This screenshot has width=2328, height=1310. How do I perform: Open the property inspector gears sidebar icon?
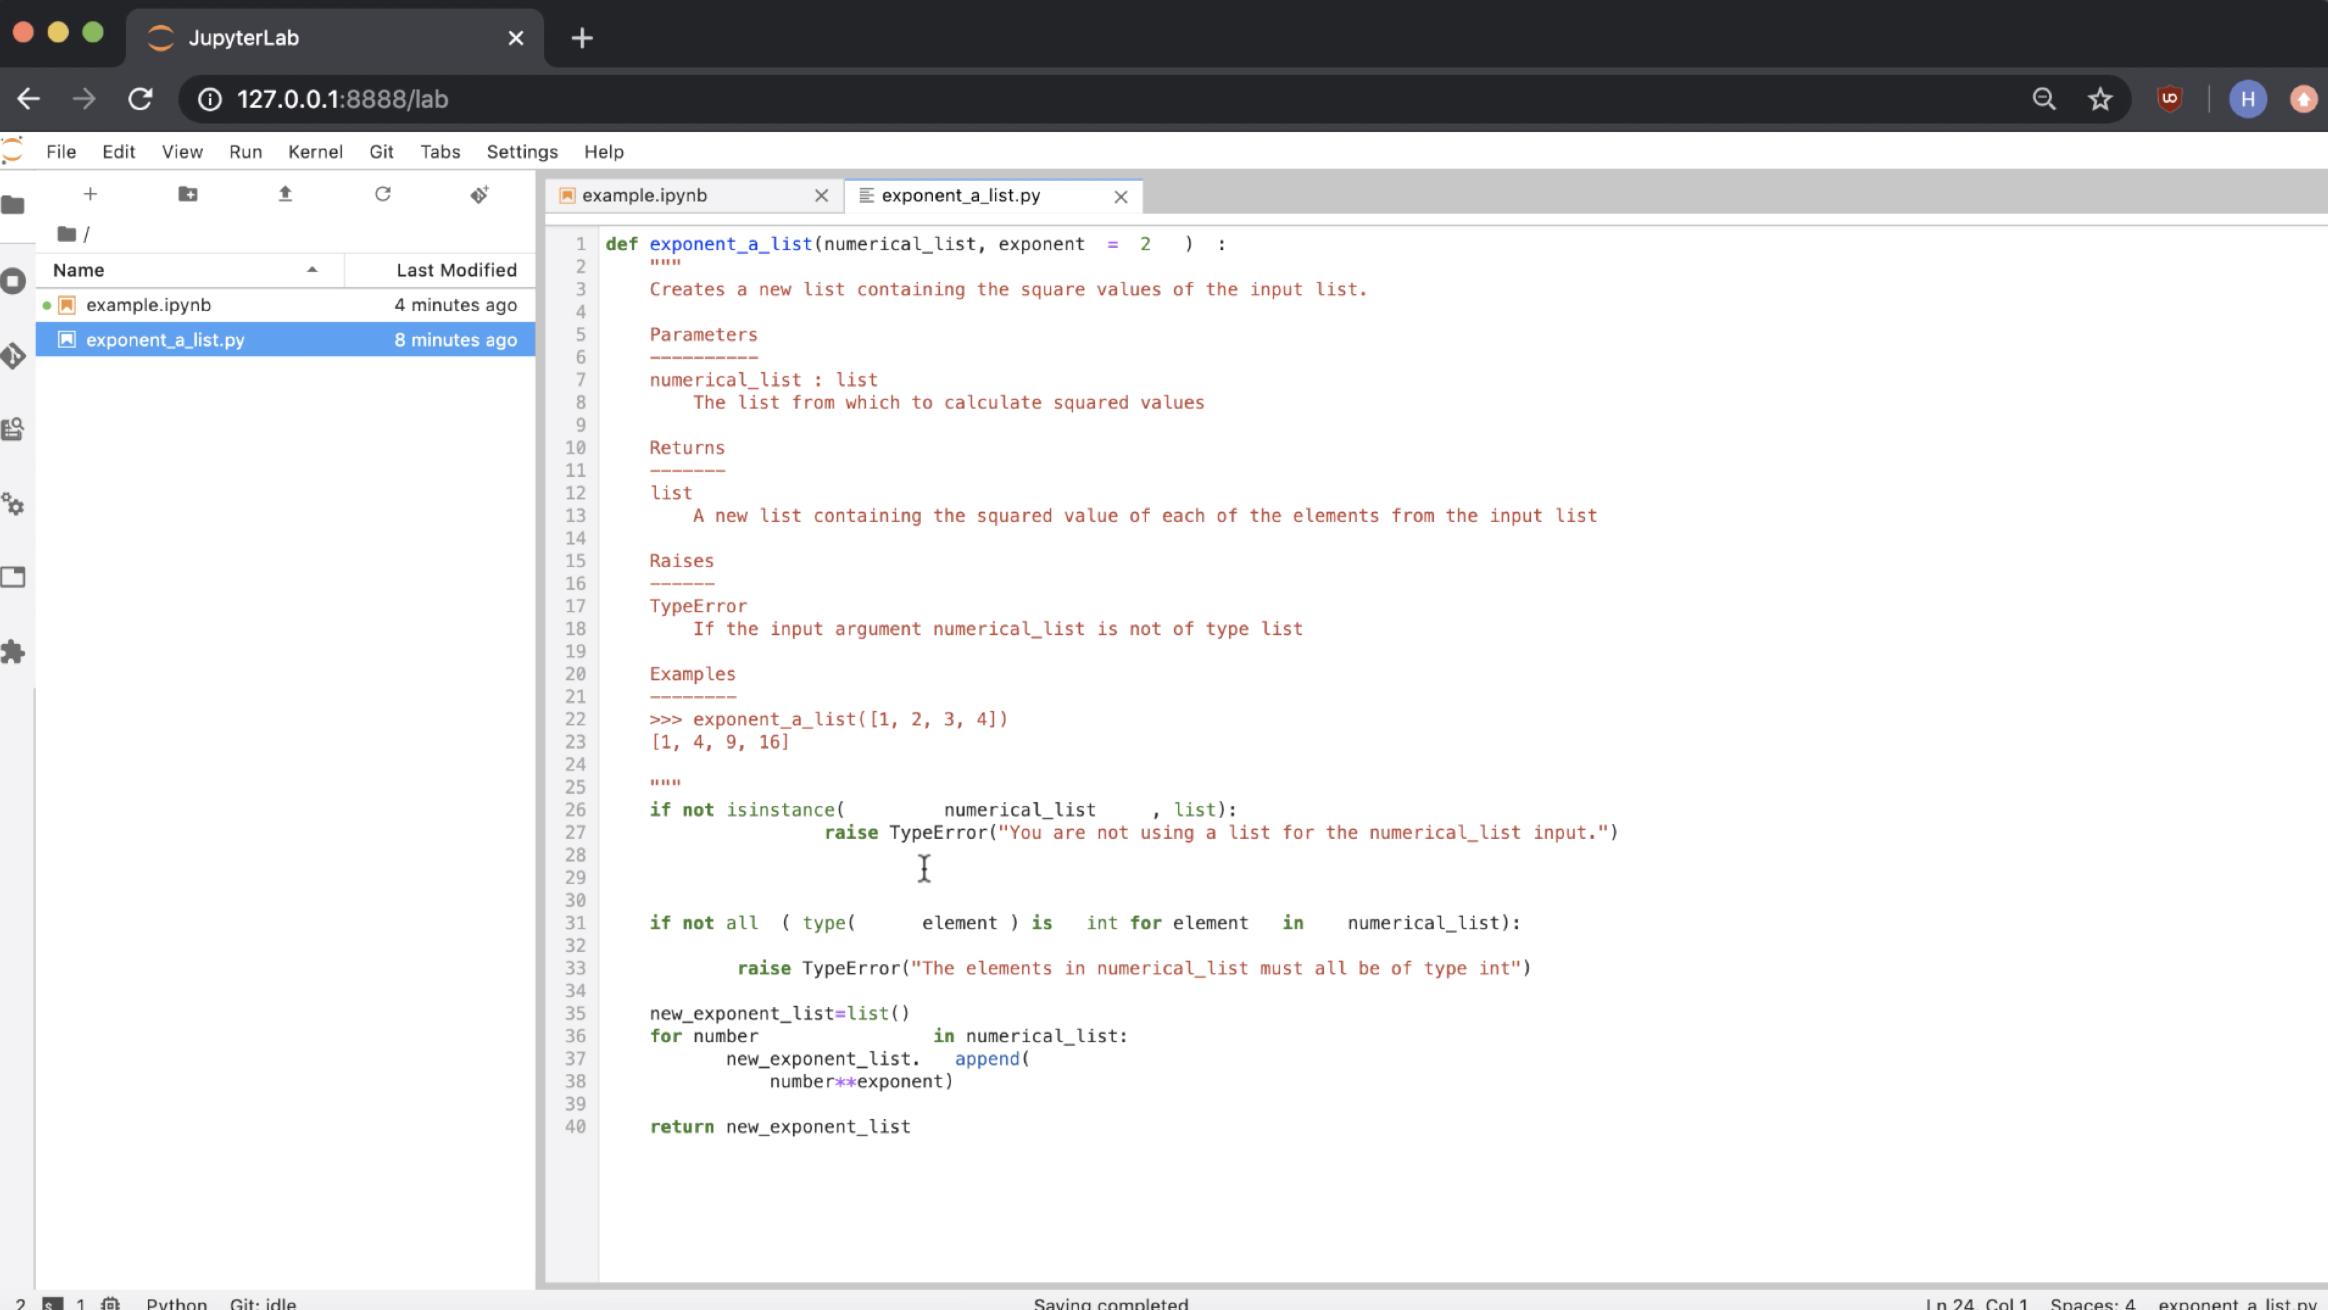(x=14, y=504)
